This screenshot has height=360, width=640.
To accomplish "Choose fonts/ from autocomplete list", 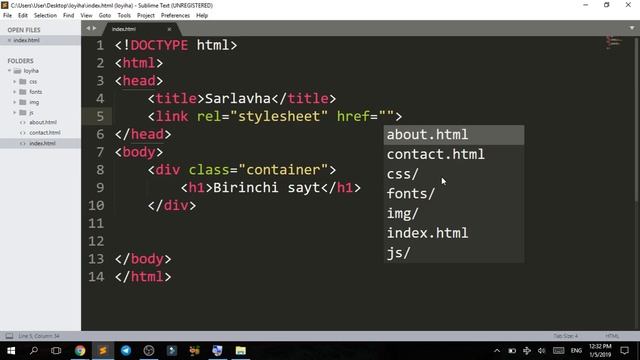I will pyautogui.click(x=453, y=193).
